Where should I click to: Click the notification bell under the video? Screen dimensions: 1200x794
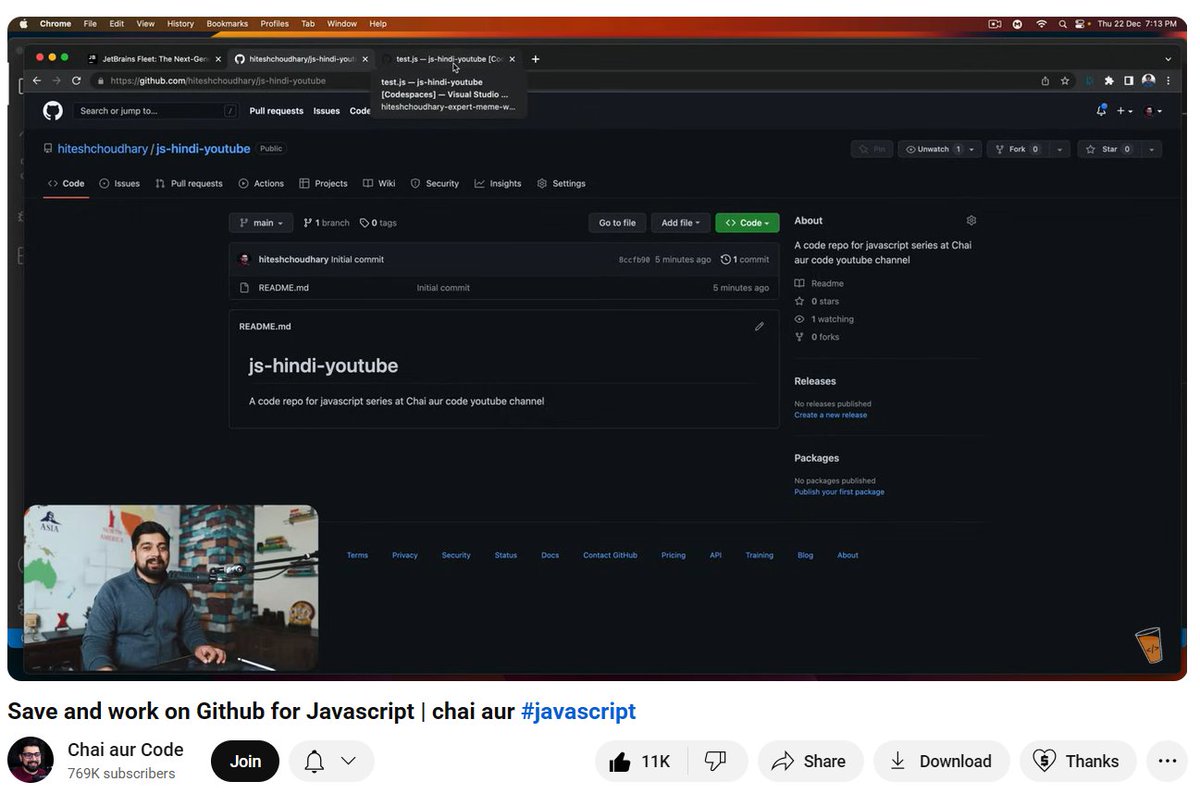point(314,762)
